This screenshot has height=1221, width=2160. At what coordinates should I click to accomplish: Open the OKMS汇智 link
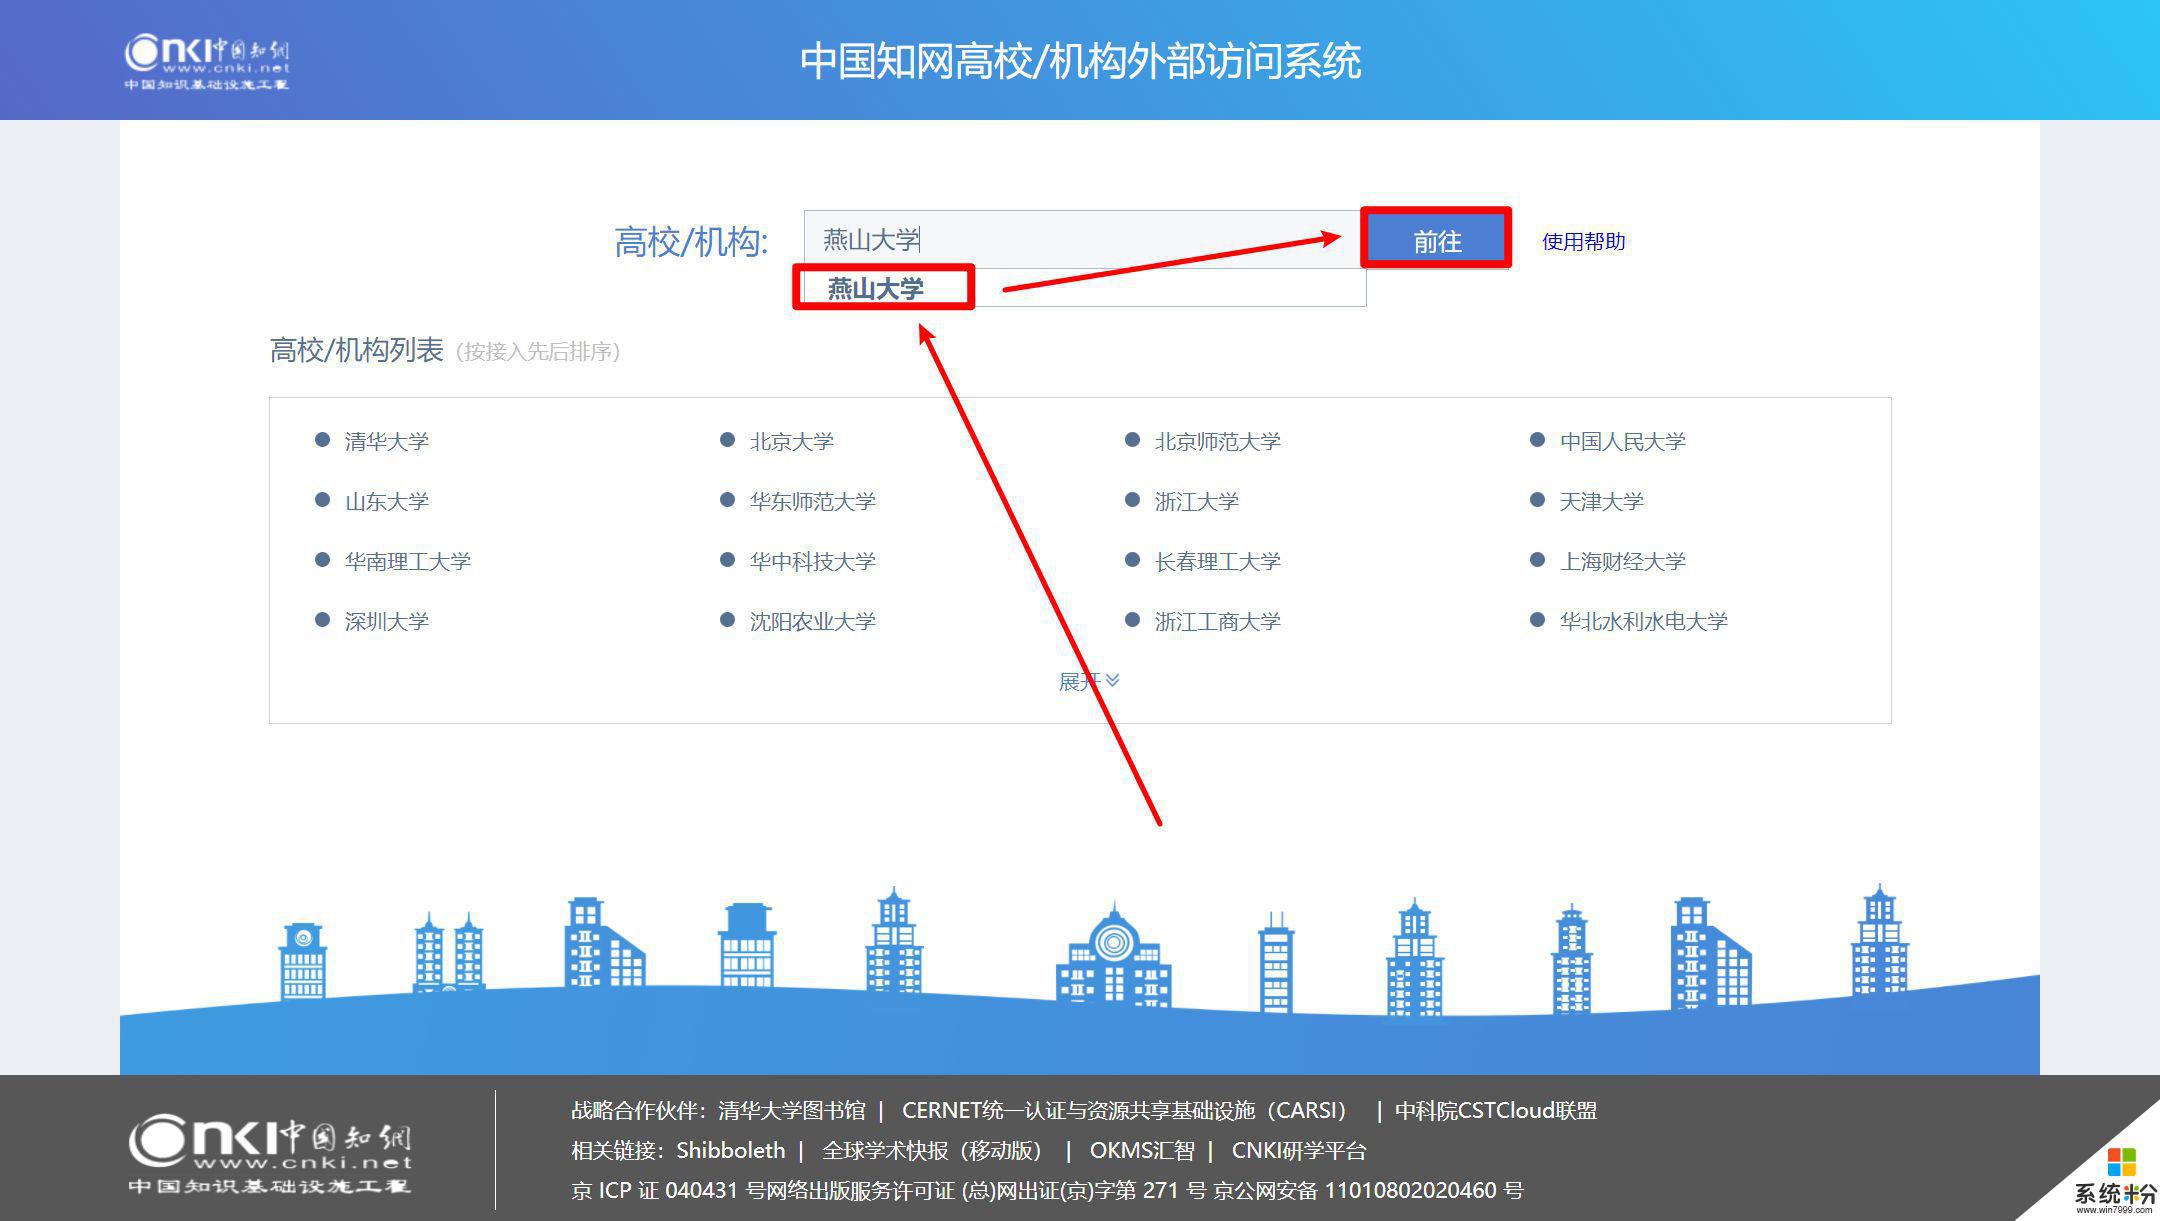tap(1142, 1150)
